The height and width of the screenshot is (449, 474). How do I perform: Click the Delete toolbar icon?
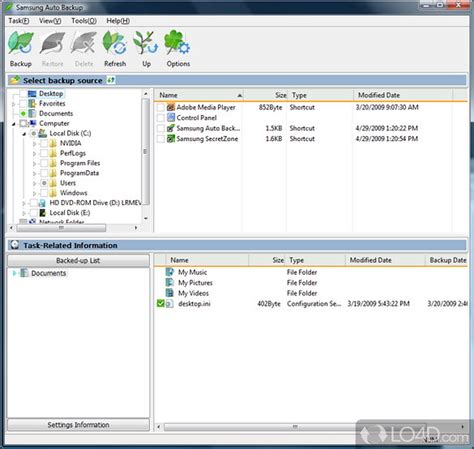click(x=84, y=43)
